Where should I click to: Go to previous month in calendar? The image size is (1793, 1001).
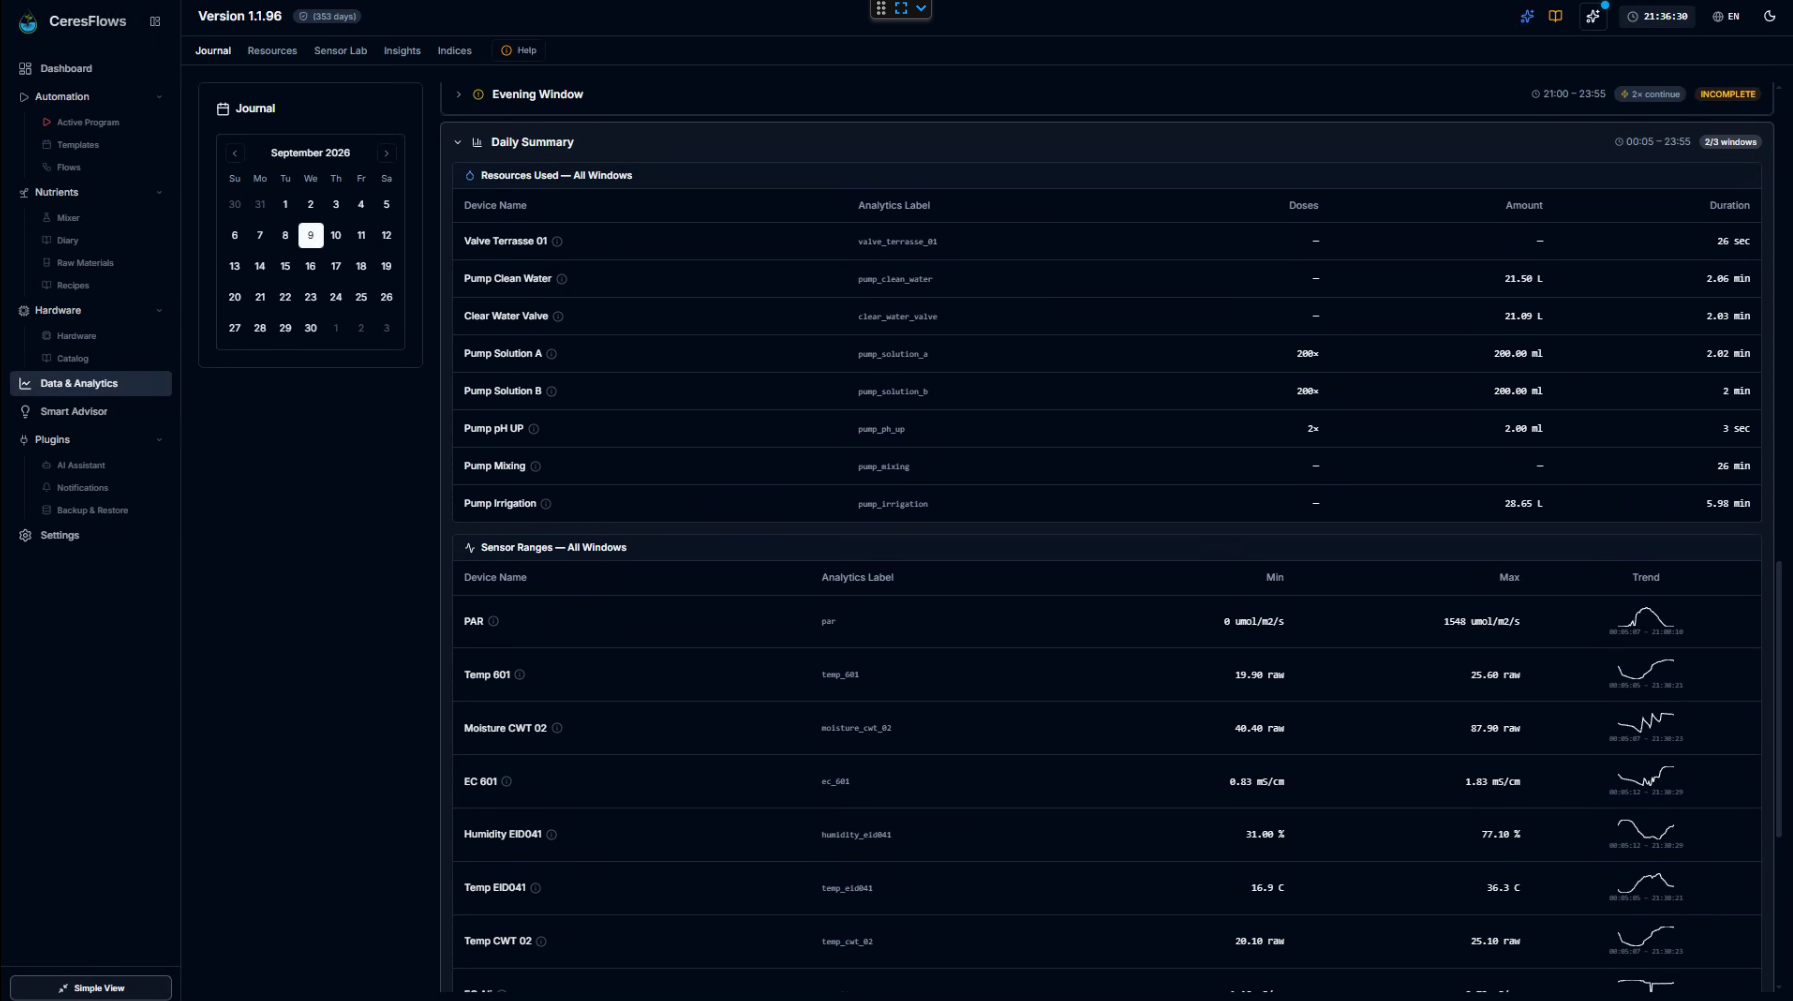235,153
